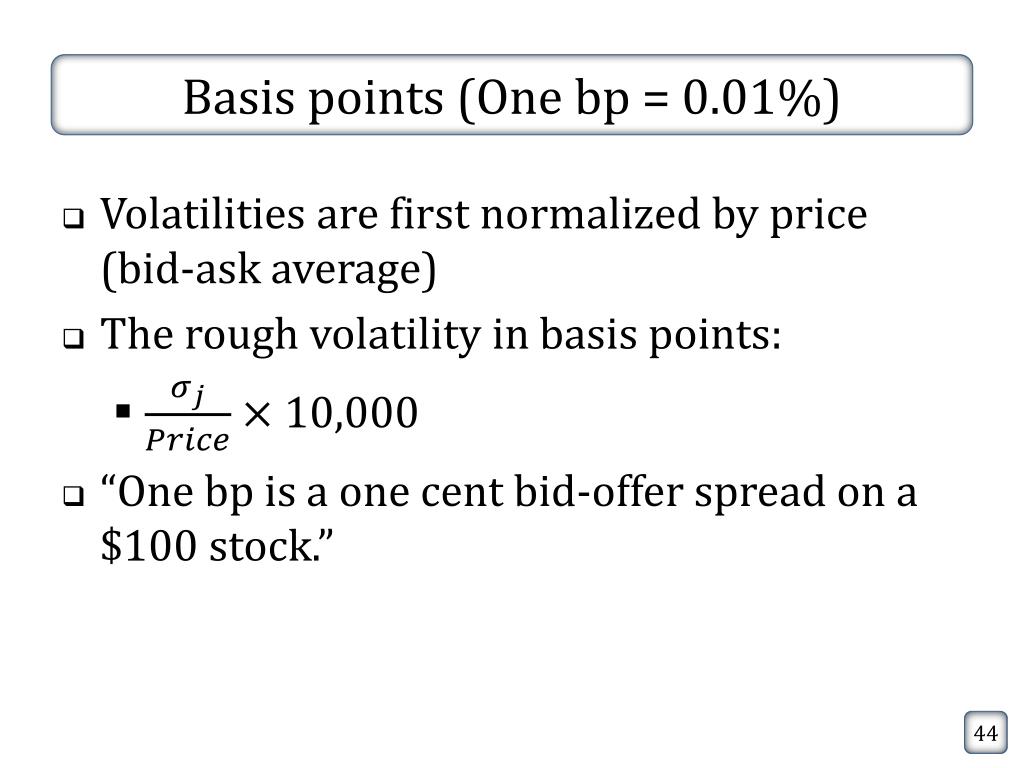The image size is (1024, 768).
Task: Click the multiplication sign in the formula
Action: 257,413
